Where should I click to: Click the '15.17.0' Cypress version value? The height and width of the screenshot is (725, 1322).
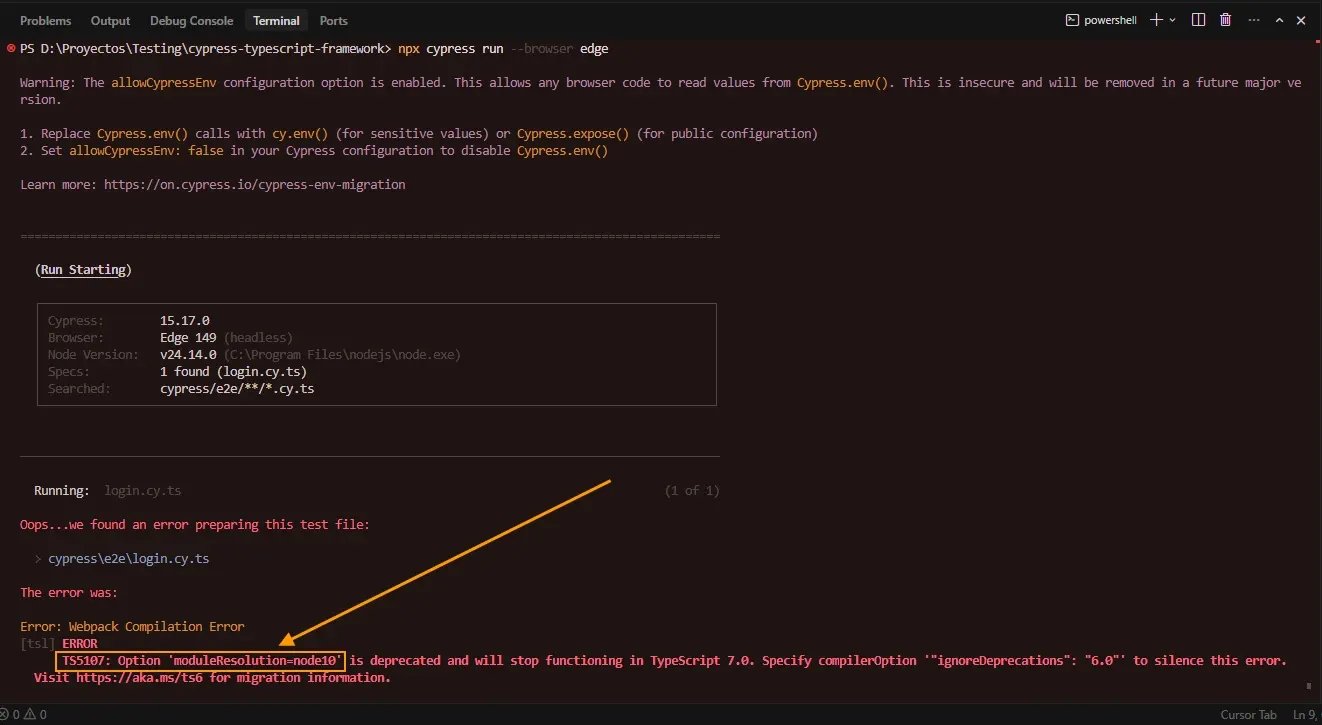click(x=185, y=321)
